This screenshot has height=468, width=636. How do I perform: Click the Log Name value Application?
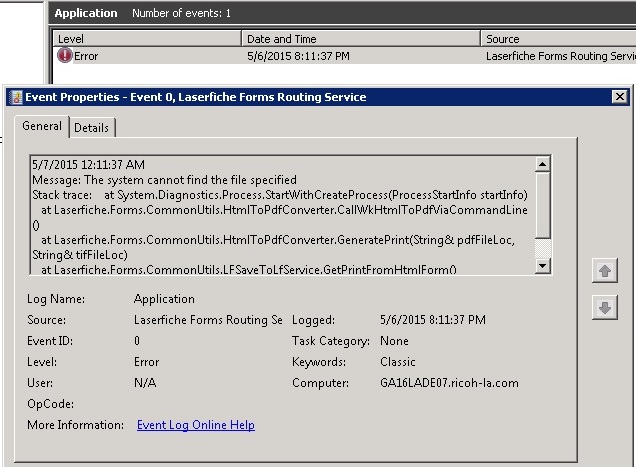[x=164, y=299]
